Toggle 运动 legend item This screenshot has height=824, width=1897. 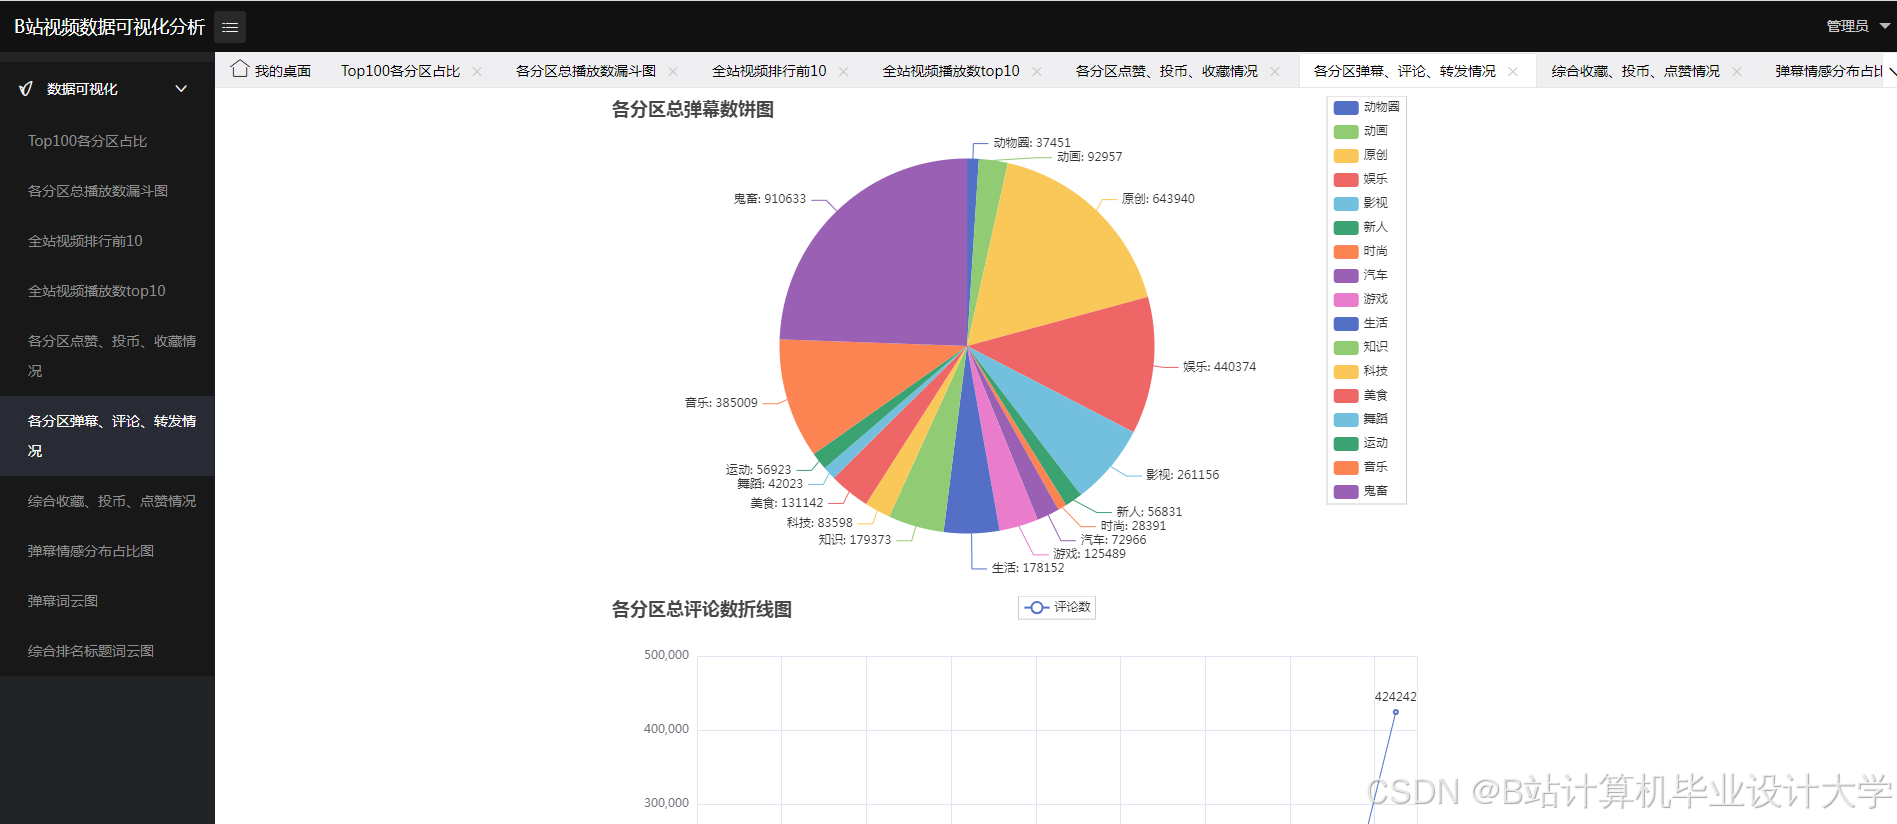point(1361,443)
